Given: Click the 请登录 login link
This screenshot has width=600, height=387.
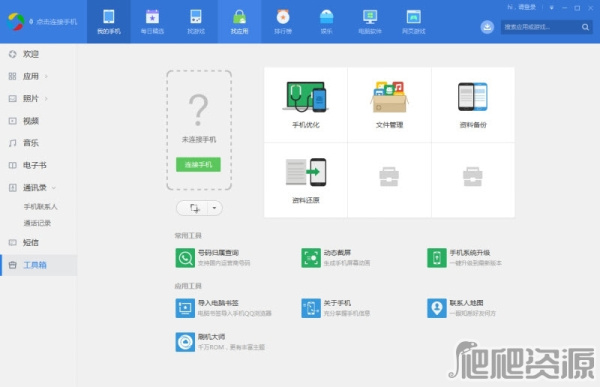Looking at the screenshot, I should coord(528,7).
